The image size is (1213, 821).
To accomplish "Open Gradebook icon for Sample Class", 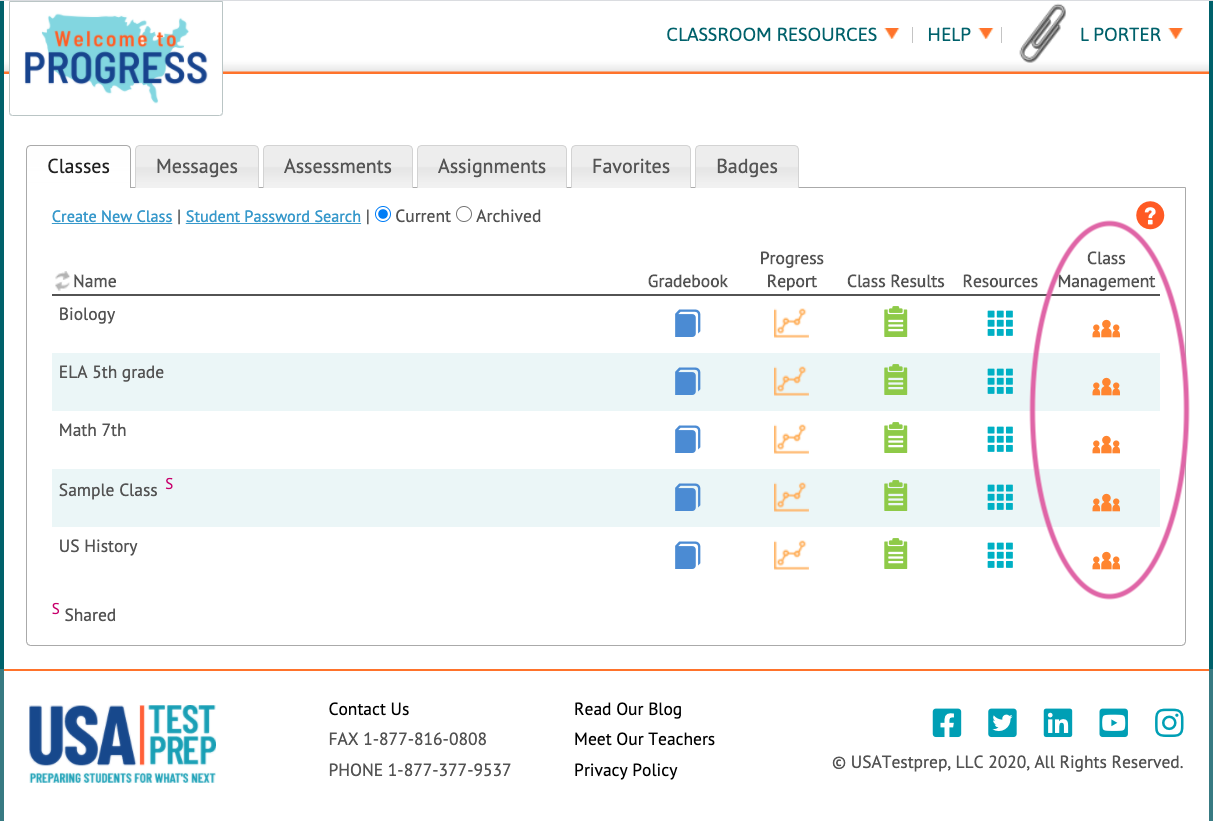I will coord(687,497).
